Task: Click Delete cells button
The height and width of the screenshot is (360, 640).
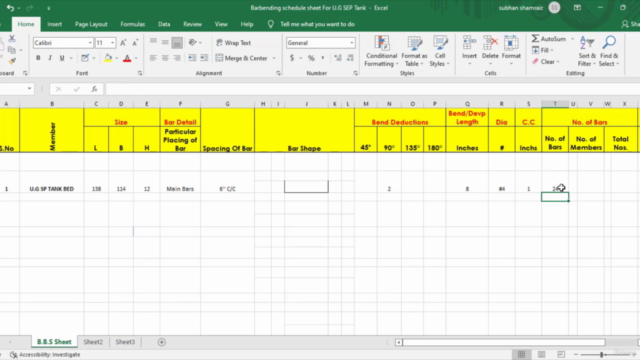Action: coord(490,51)
